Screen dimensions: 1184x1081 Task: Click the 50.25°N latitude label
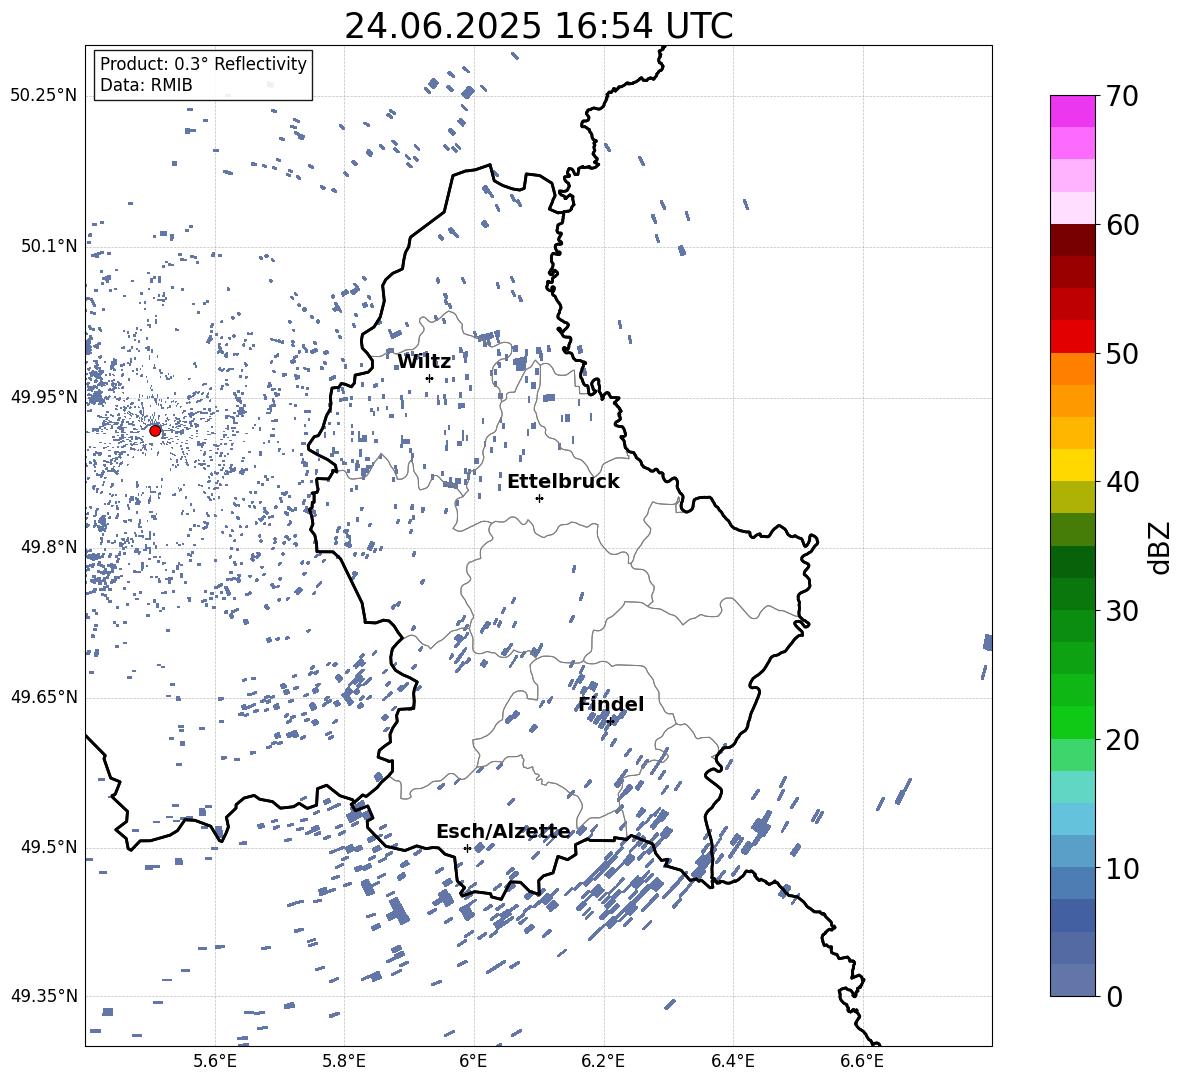[x=44, y=96]
